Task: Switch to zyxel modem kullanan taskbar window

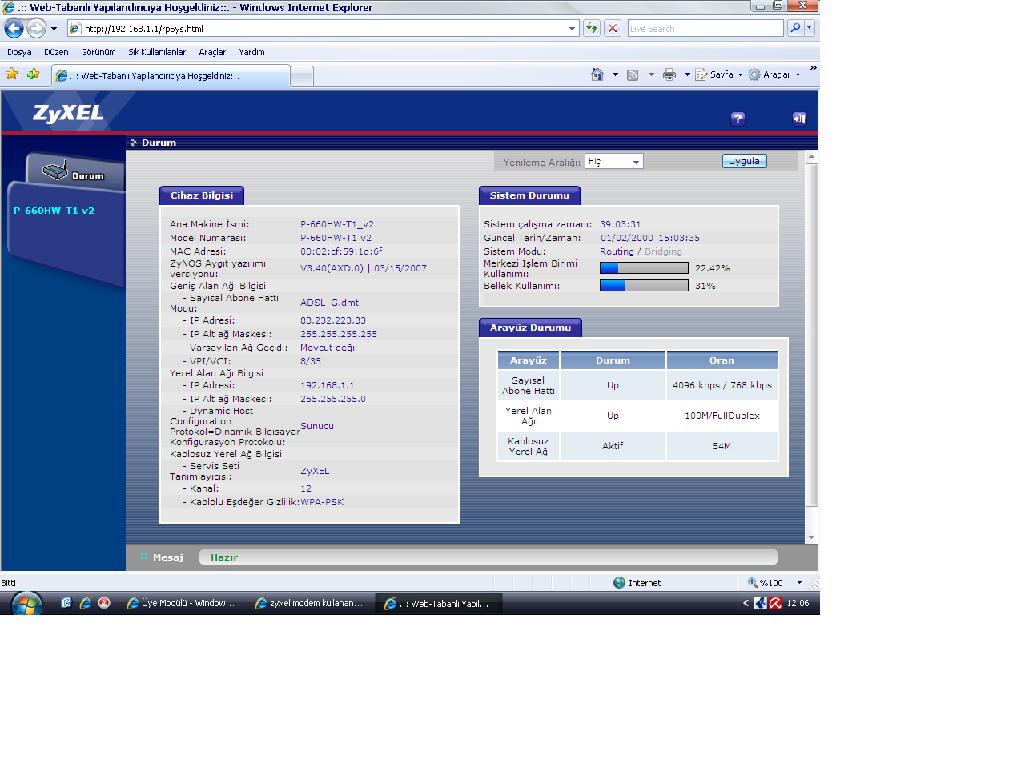Action: pyautogui.click(x=310, y=603)
